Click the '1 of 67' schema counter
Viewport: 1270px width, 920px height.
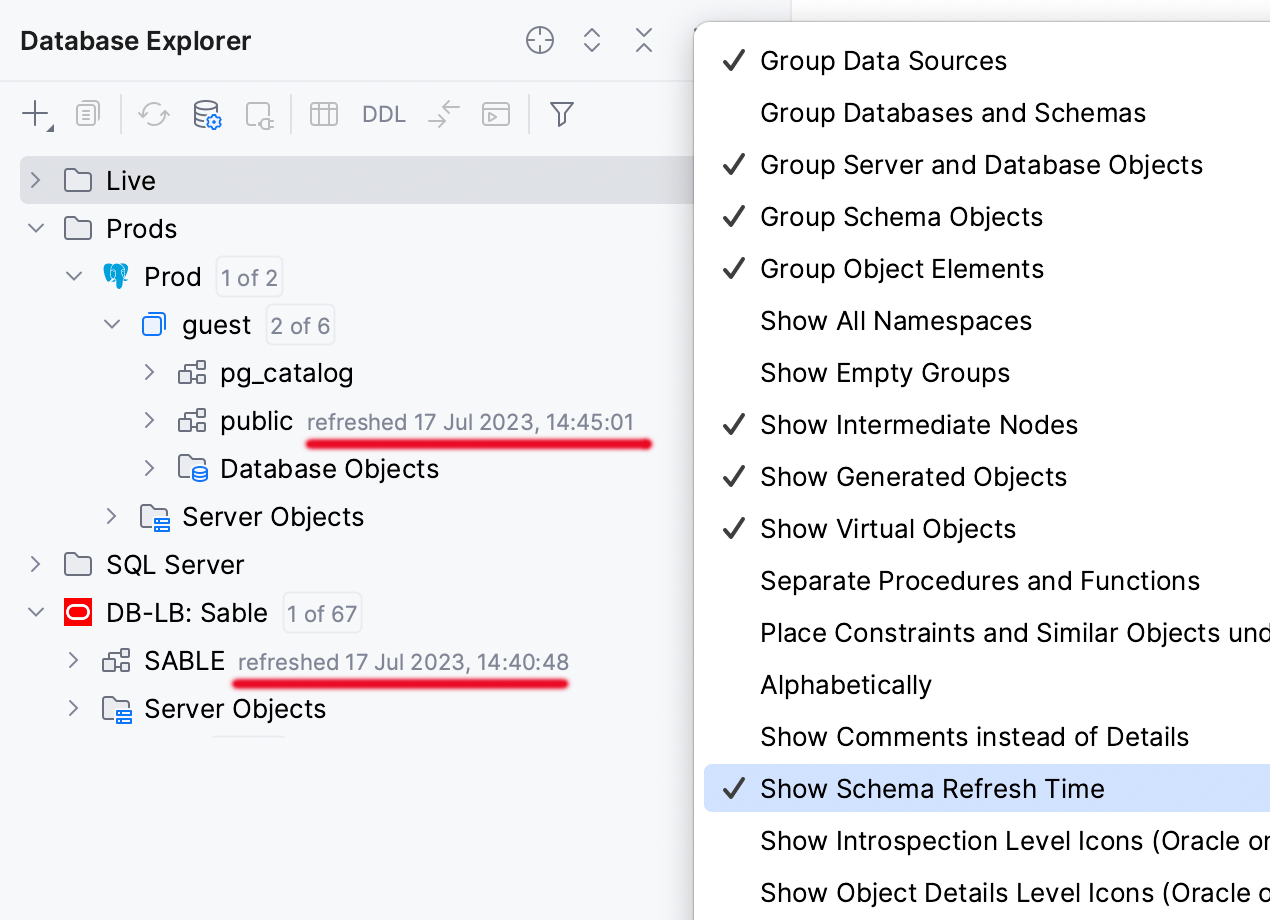coord(322,614)
